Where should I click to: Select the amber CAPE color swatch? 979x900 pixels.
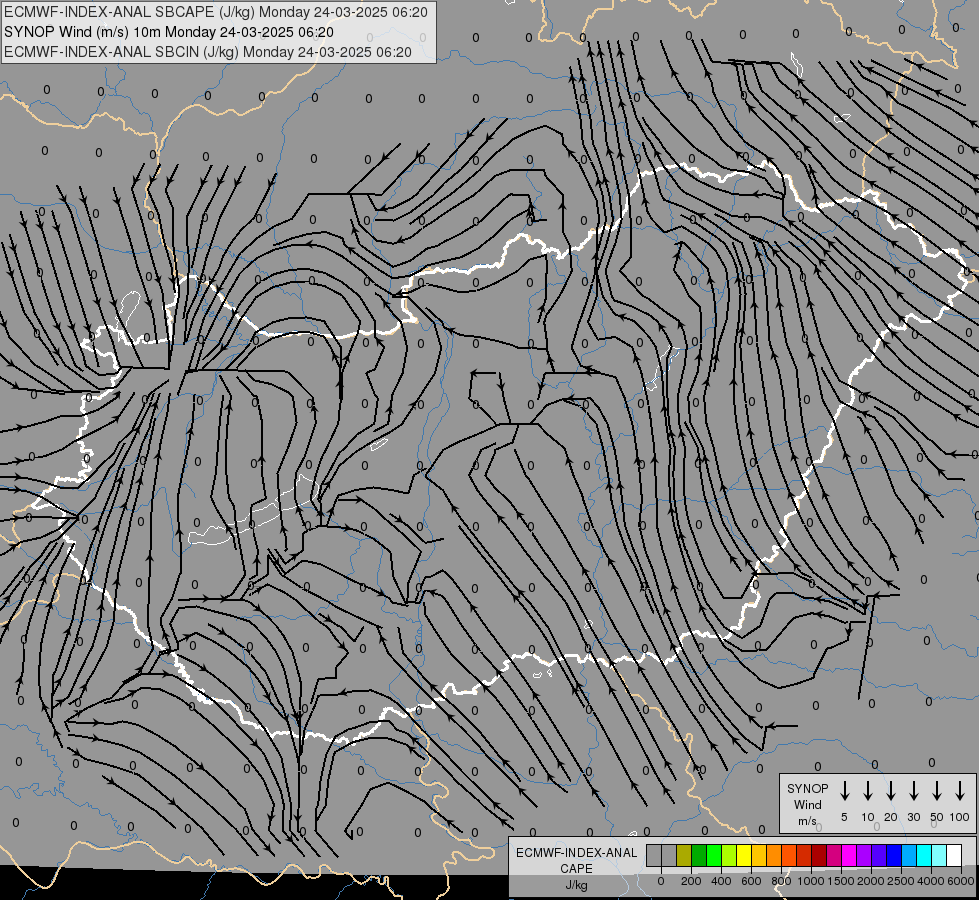pos(759,855)
